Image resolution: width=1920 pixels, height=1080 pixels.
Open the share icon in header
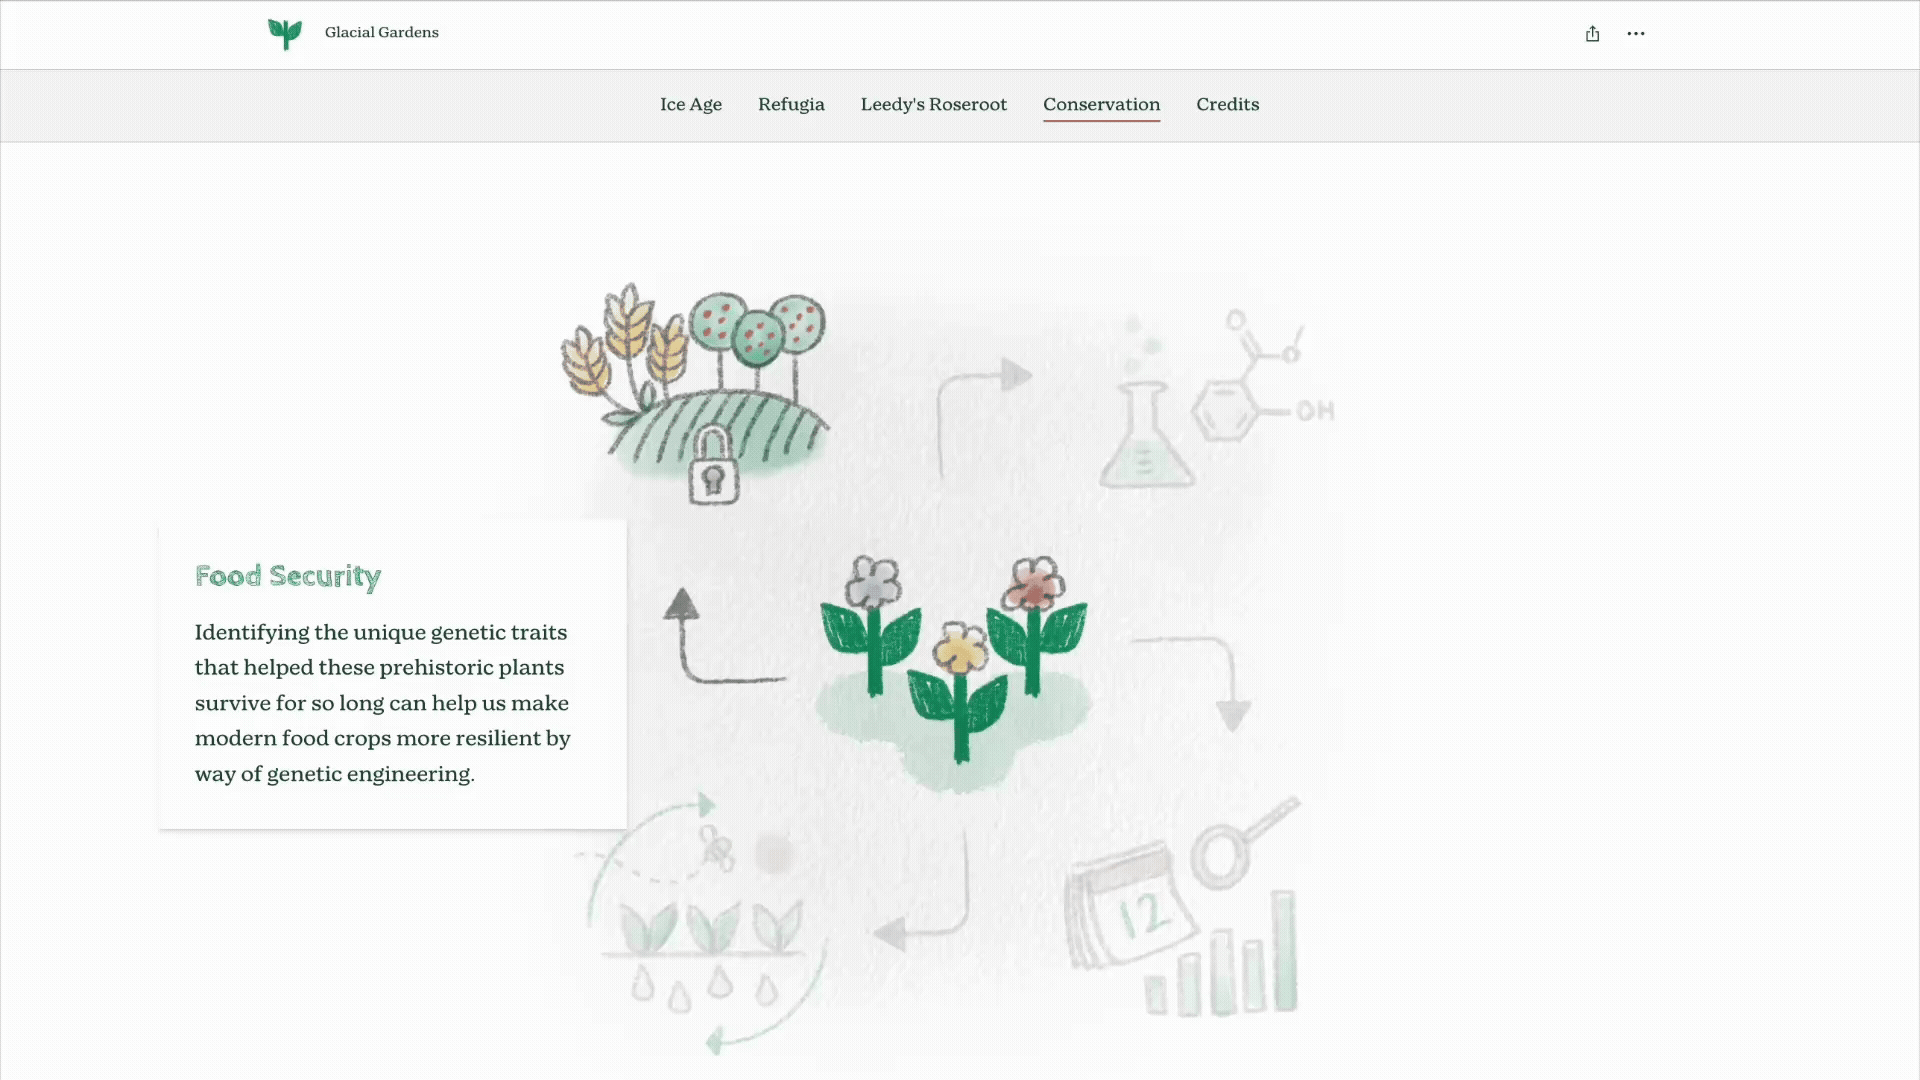pyautogui.click(x=1592, y=34)
